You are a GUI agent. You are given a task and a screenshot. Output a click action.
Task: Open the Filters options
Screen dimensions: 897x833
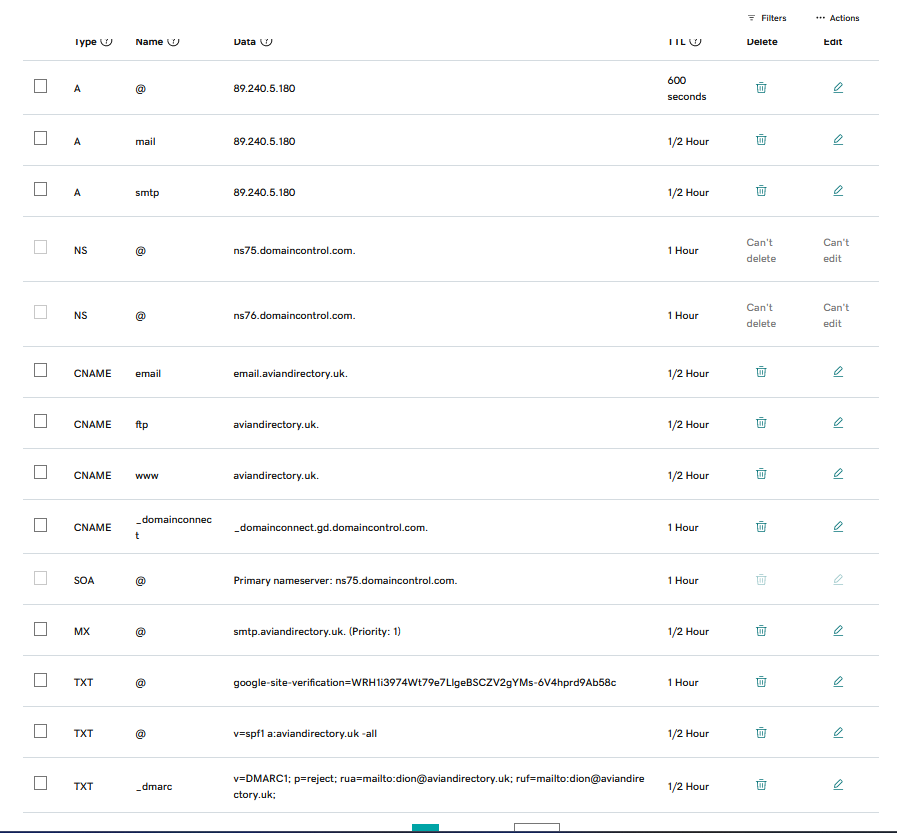point(767,18)
